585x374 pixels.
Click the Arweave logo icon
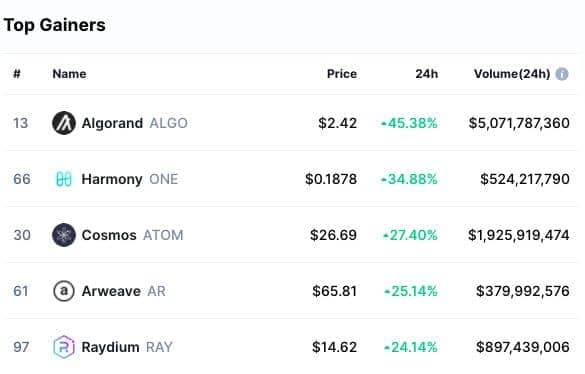point(64,291)
